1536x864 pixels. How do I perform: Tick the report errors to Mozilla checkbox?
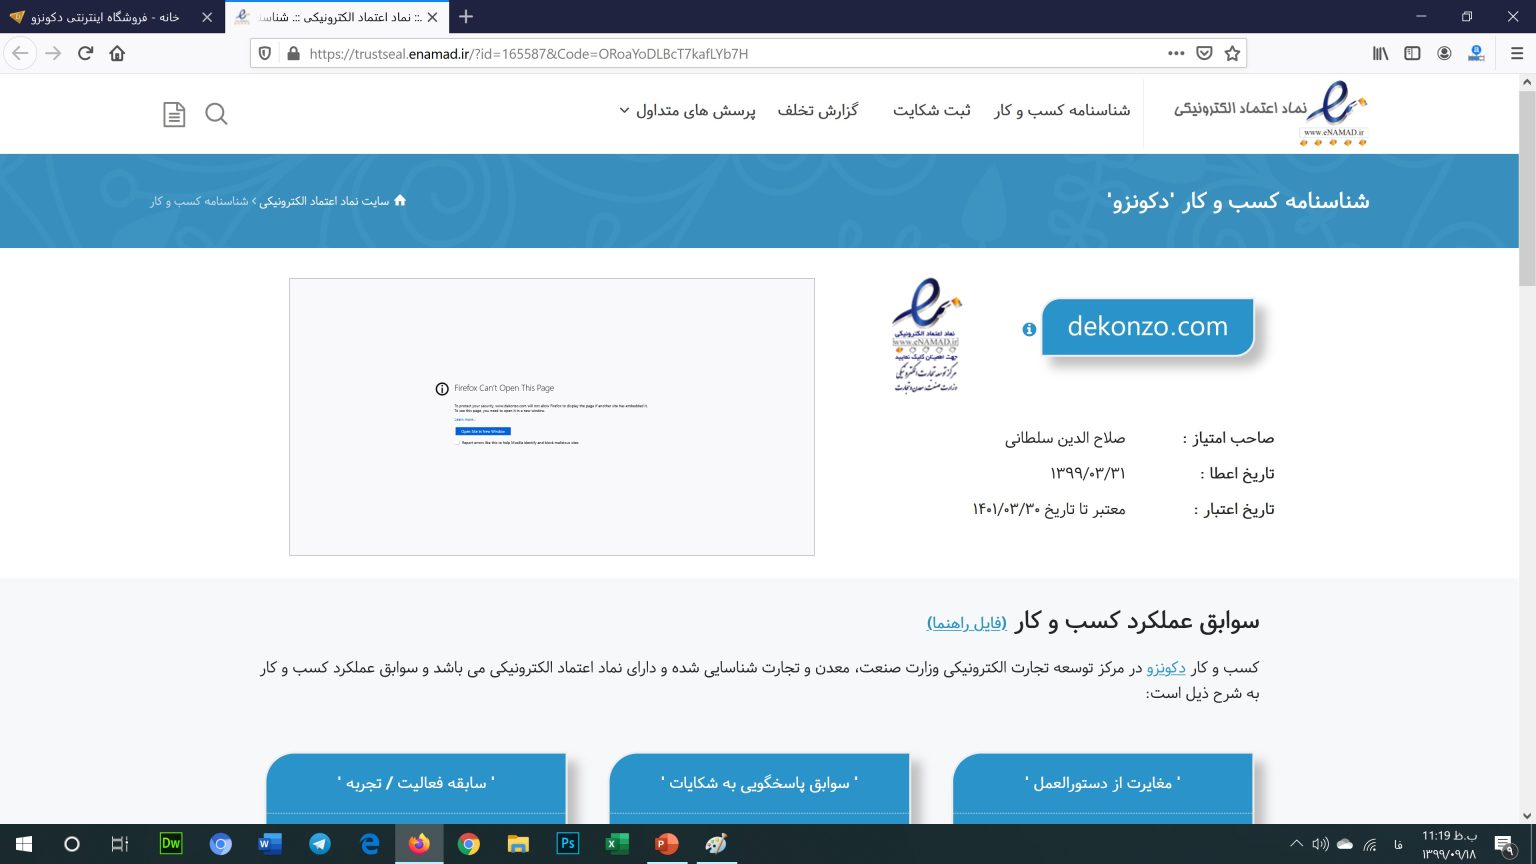click(x=458, y=442)
